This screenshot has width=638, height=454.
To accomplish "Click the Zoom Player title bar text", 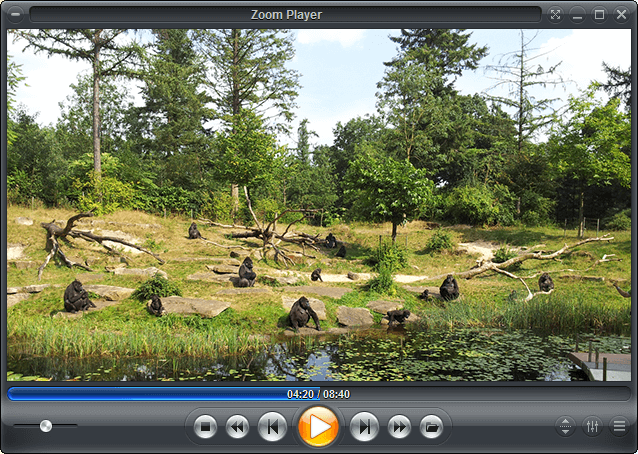I will click(x=286, y=15).
